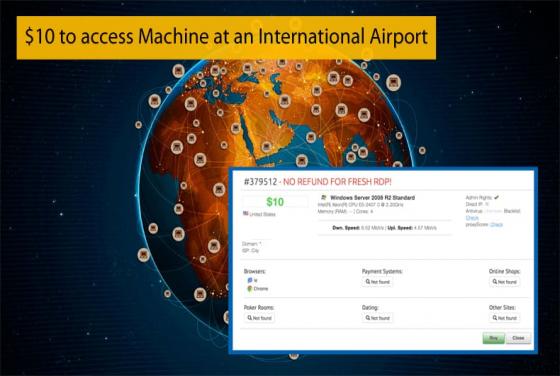Click the Chrome browser icon
This screenshot has height=376, width=560.
(x=250, y=289)
